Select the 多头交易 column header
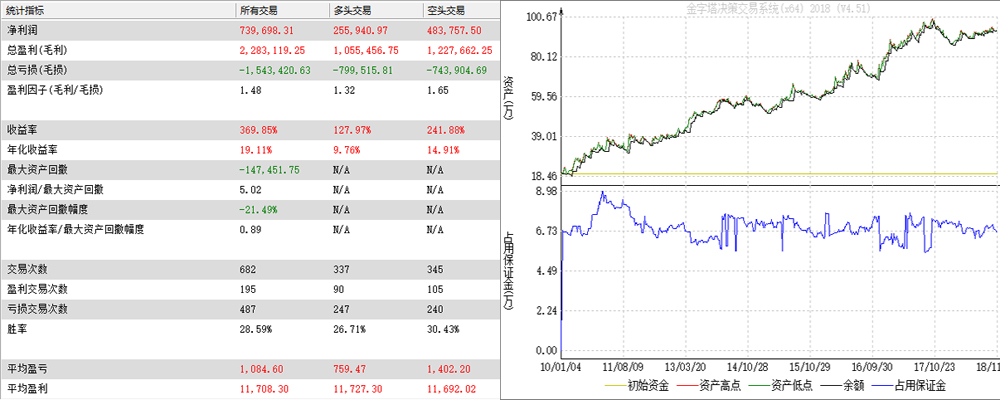Viewport: 1000px width, 400px height. click(x=354, y=10)
